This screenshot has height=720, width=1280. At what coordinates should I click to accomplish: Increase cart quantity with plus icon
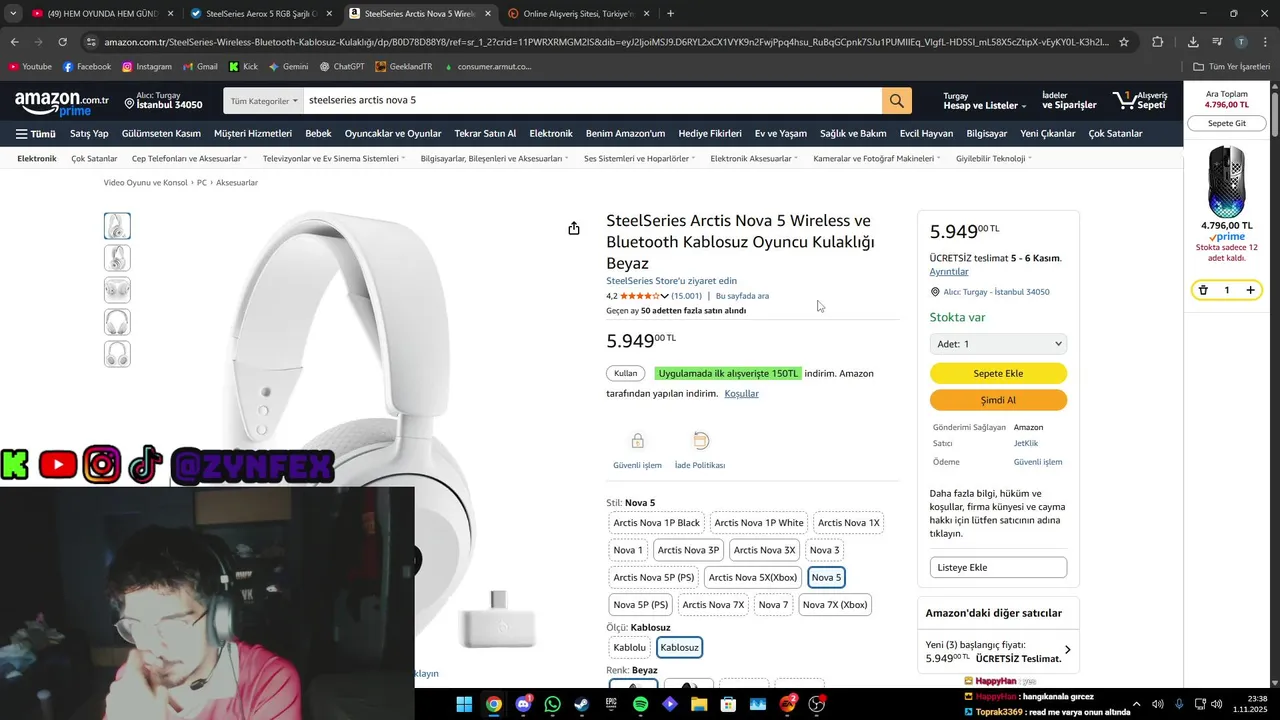[1250, 290]
